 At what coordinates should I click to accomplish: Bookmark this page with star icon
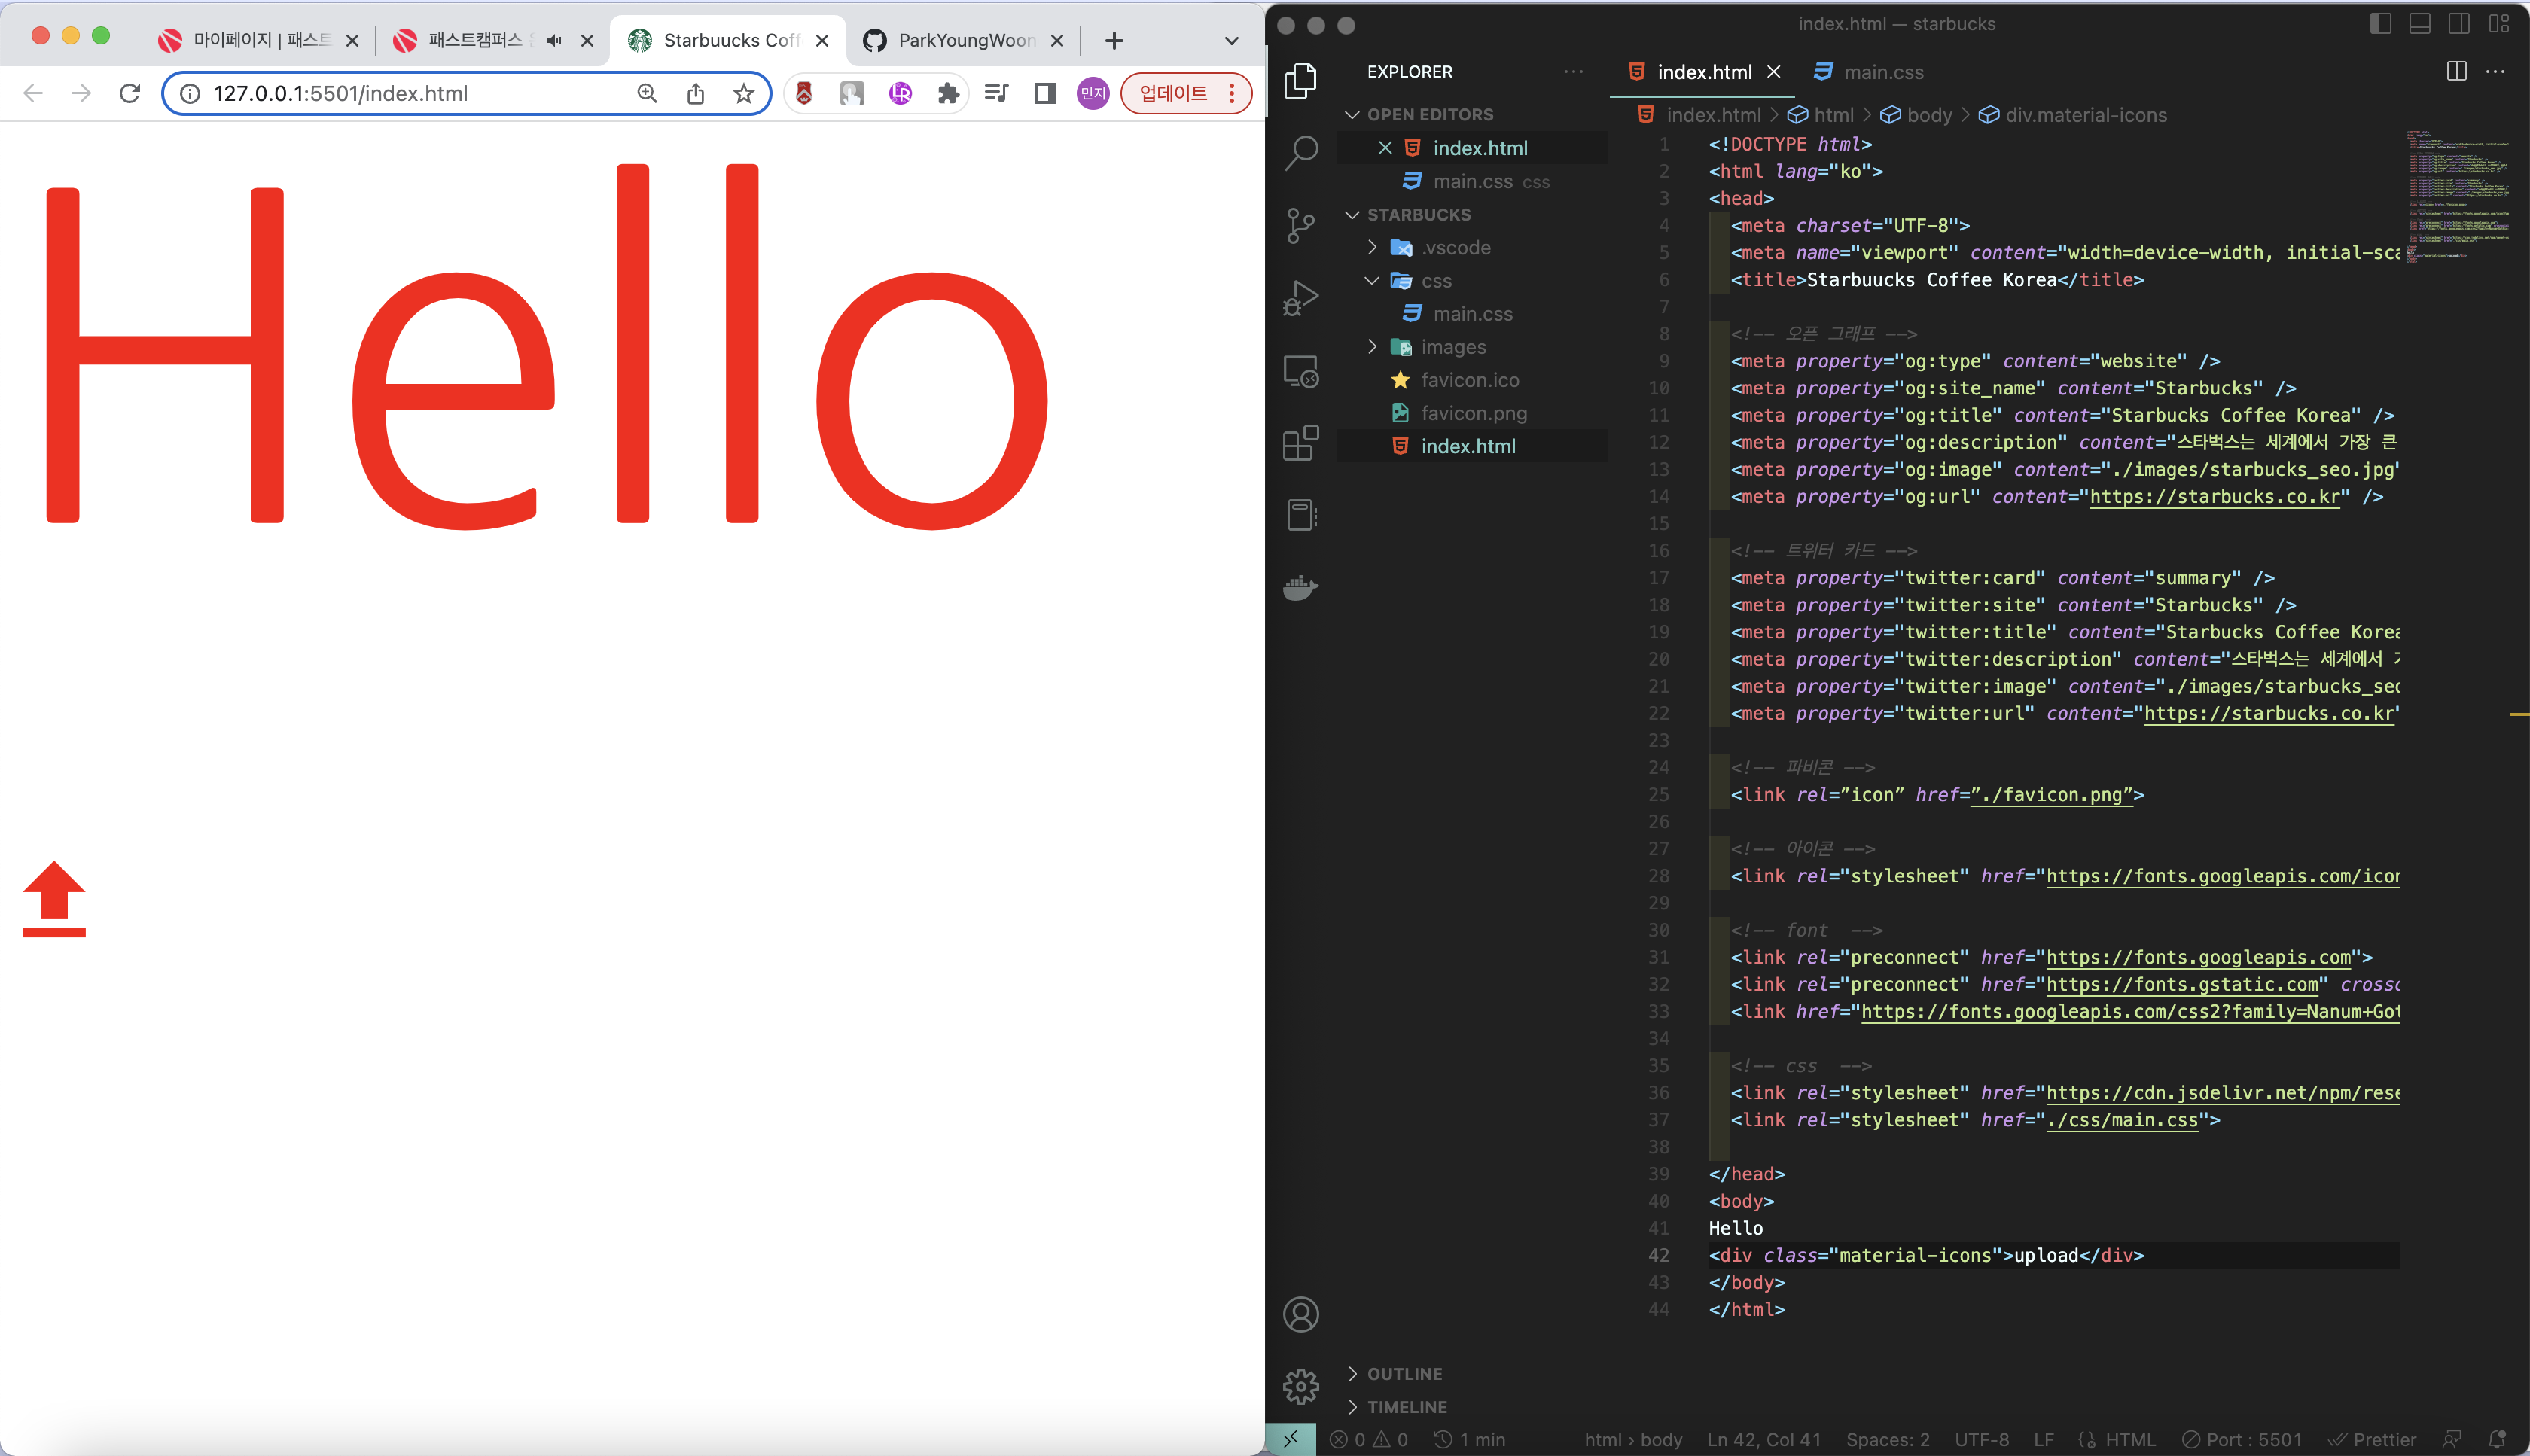point(743,94)
